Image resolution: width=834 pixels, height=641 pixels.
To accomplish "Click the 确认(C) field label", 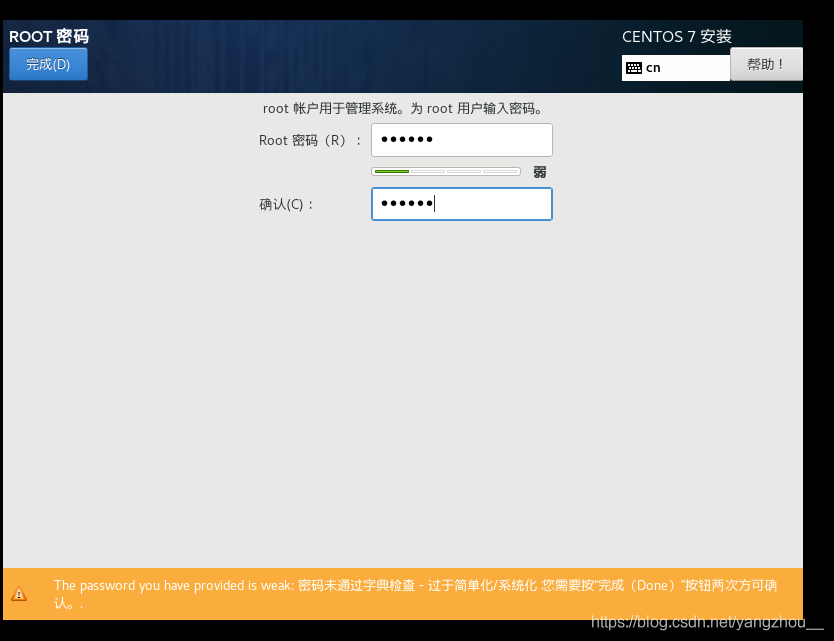I will pos(286,204).
